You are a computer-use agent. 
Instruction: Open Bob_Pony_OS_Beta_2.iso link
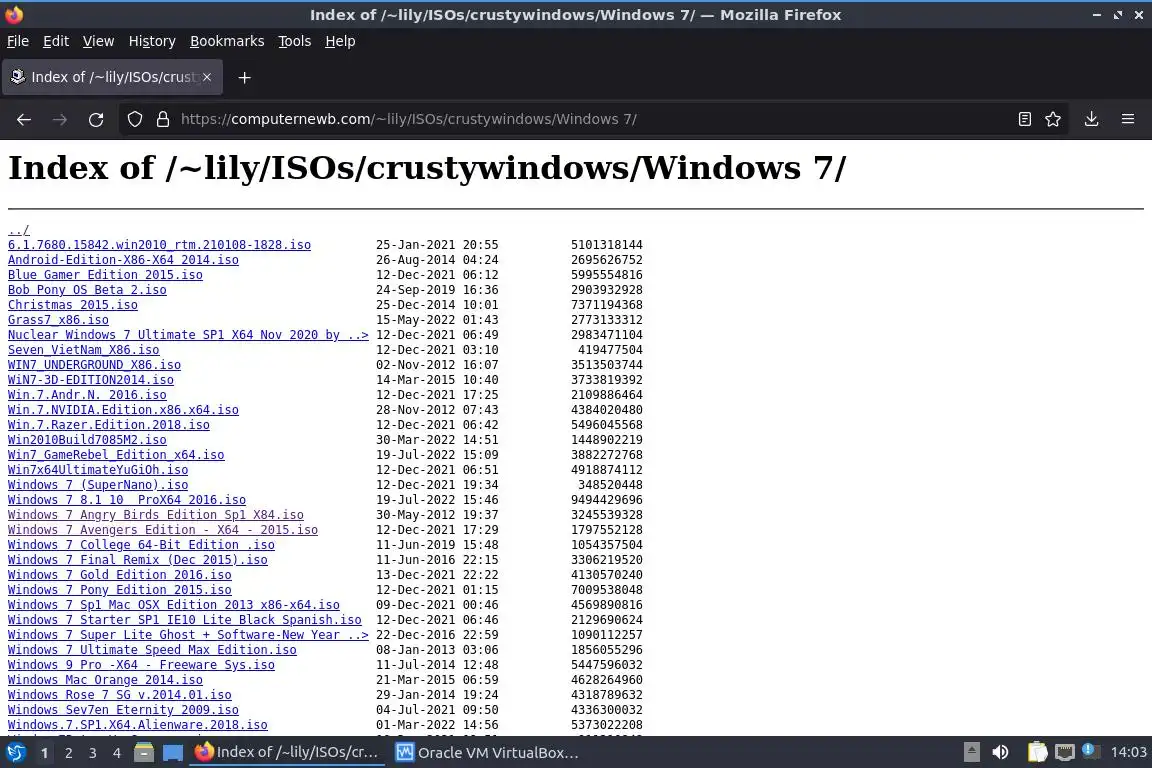pyautogui.click(x=87, y=290)
